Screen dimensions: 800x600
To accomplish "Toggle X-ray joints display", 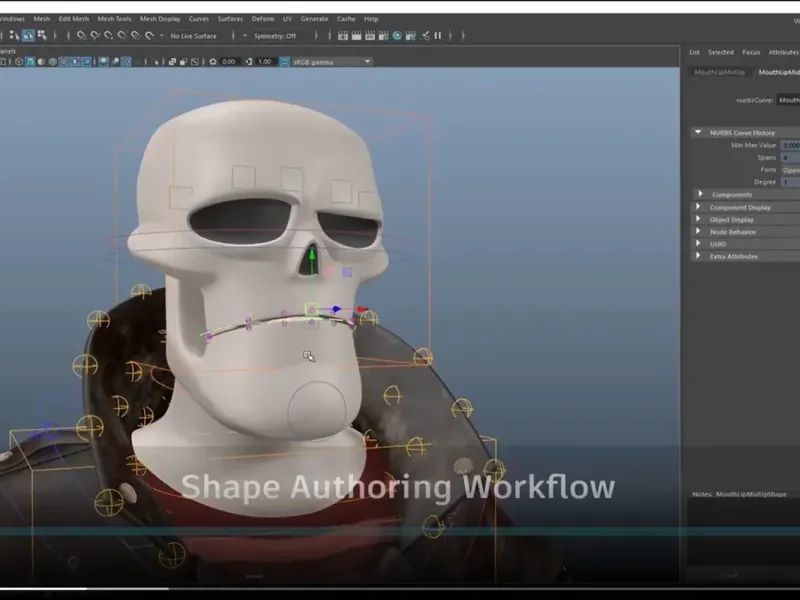I will (x=195, y=62).
